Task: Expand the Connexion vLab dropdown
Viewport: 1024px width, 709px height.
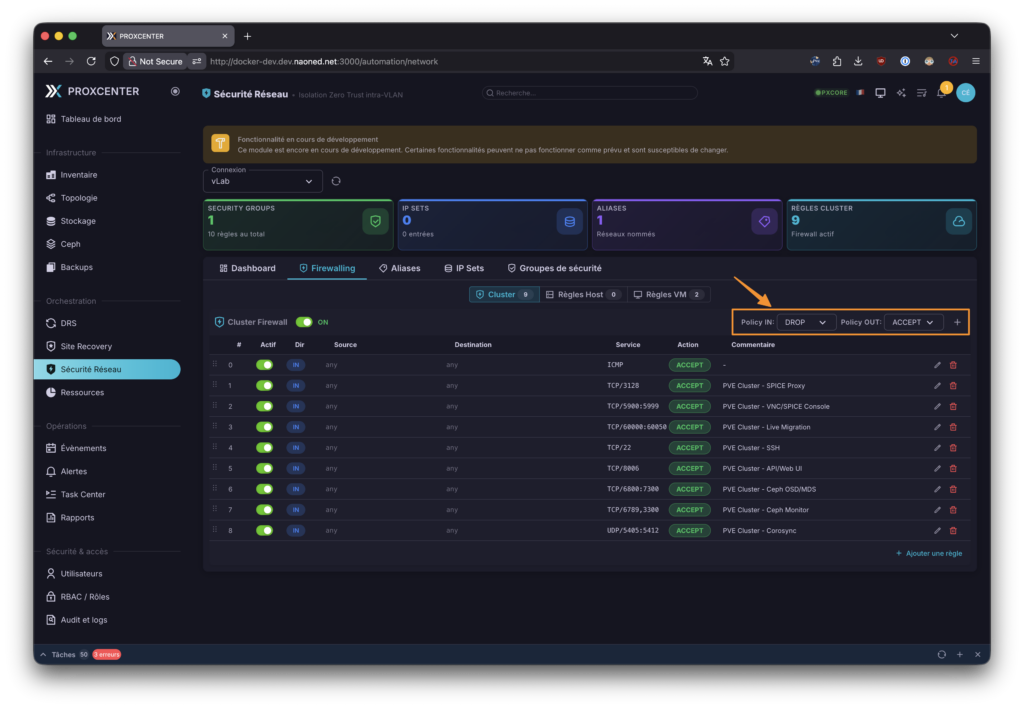Action: click(262, 181)
